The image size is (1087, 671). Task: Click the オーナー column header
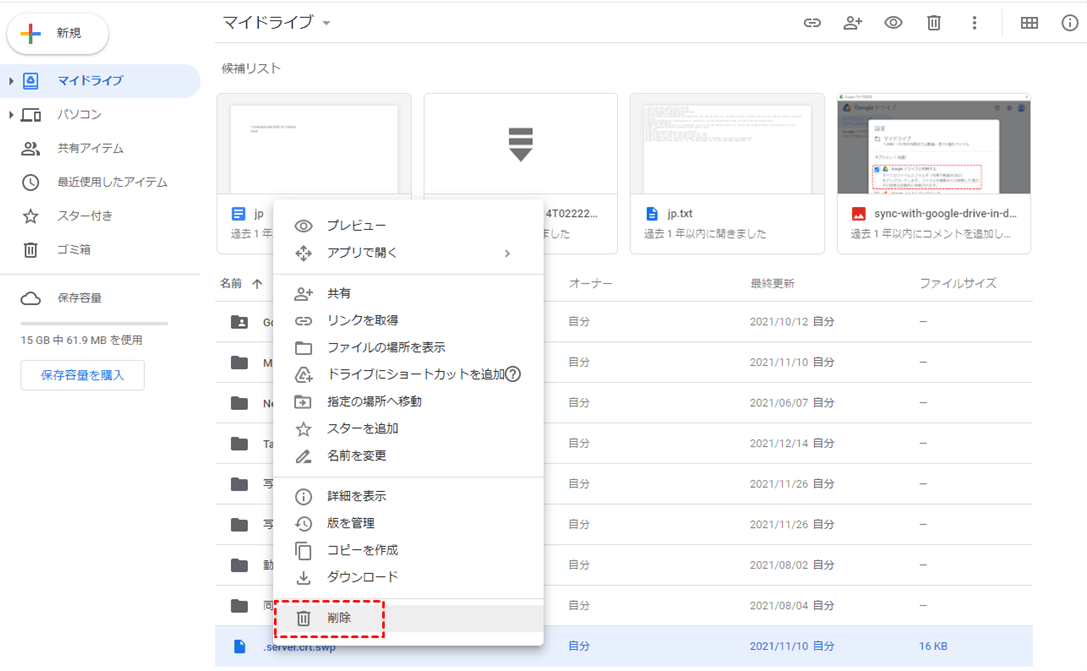click(x=590, y=284)
